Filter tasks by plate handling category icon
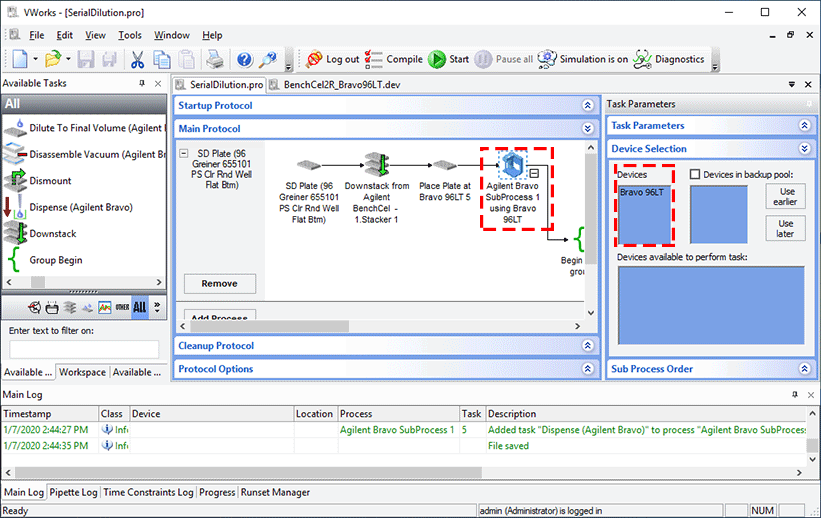This screenshot has width=821, height=518. pyautogui.click(x=52, y=307)
